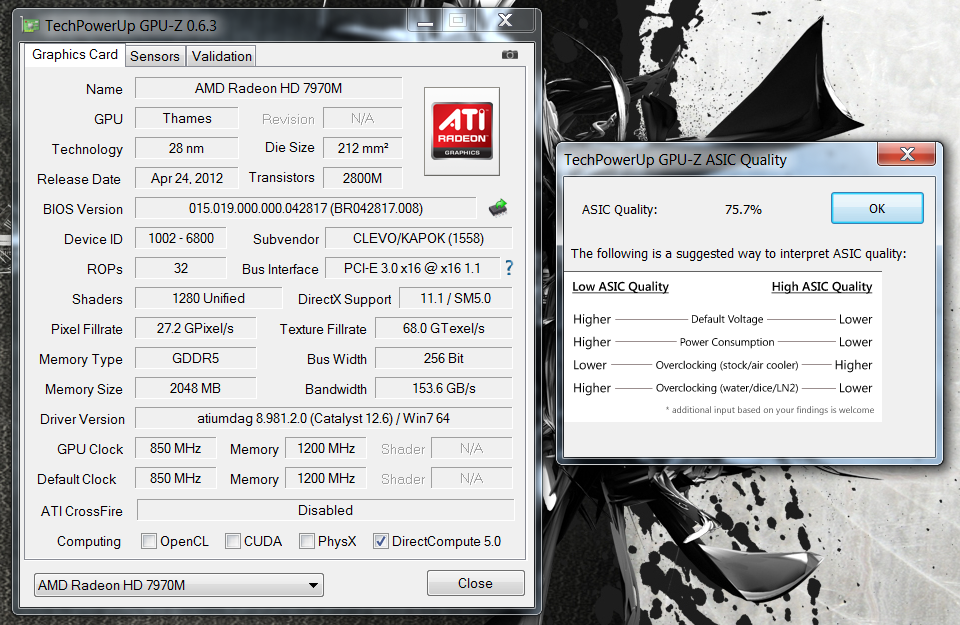The width and height of the screenshot is (960, 625).
Task: Click the Bus Interface field PCI-E 3.0 x16
Action: coord(413,268)
